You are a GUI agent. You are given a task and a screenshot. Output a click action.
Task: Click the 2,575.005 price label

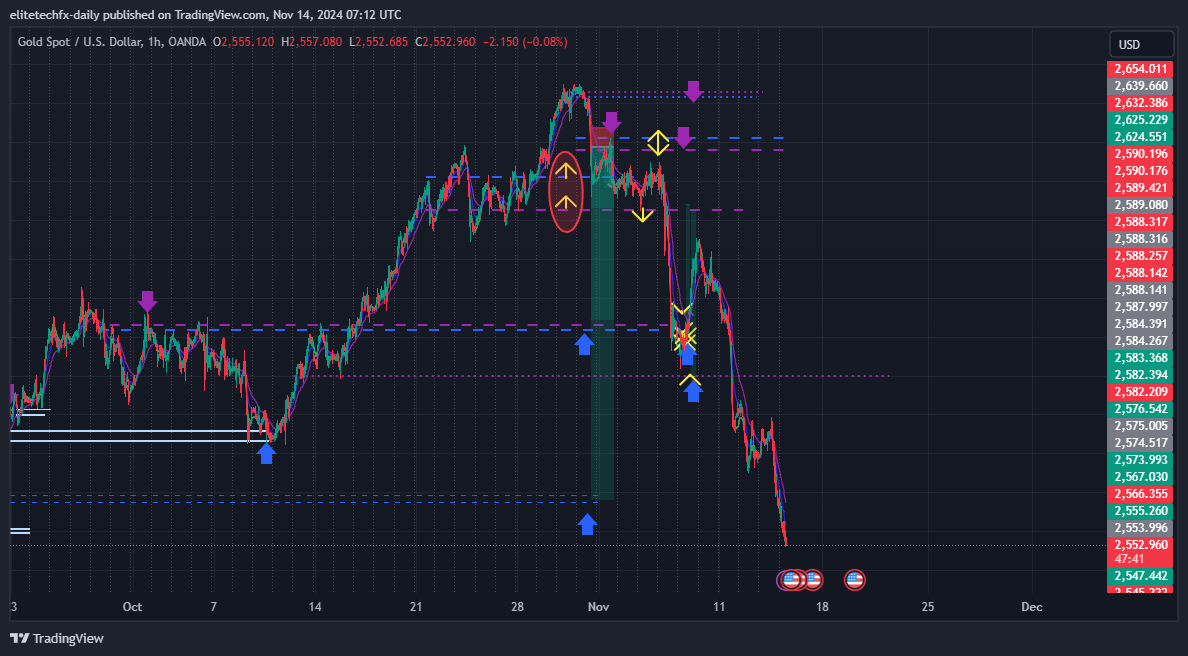coord(1140,426)
